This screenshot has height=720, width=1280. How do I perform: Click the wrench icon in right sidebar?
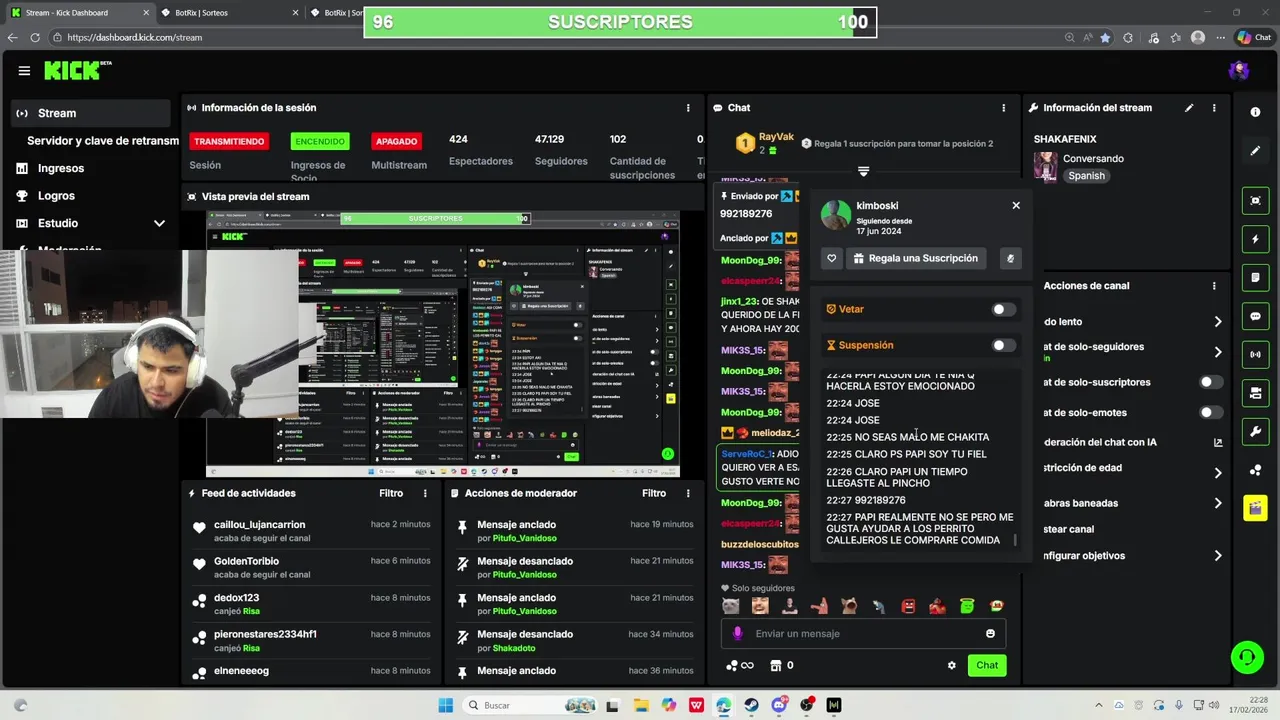[1255, 432]
